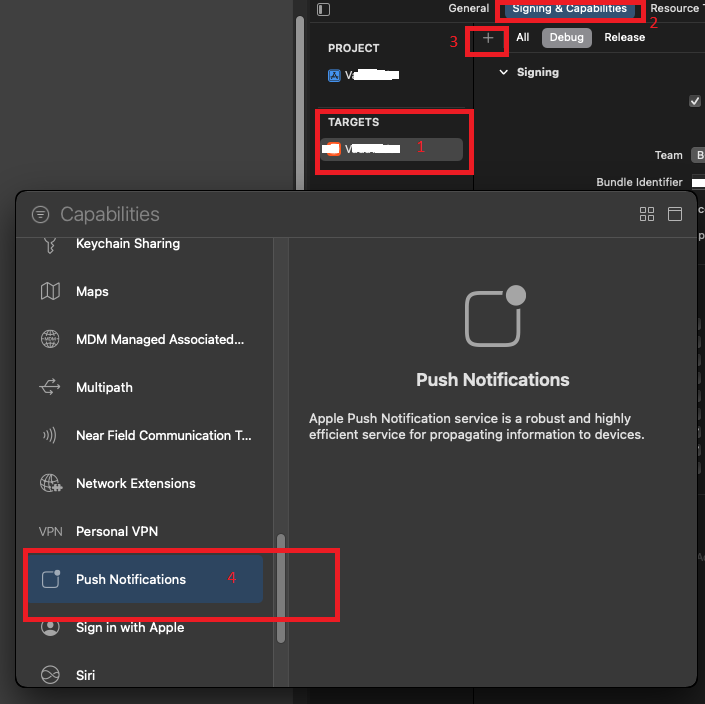
Task: Select the Maps capability icon
Action: click(50, 291)
